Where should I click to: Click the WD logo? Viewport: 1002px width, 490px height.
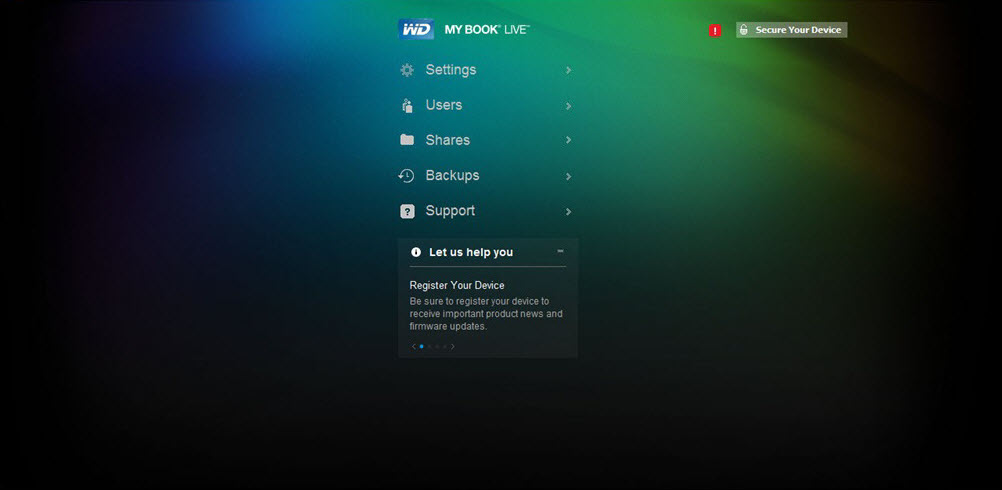pos(416,29)
